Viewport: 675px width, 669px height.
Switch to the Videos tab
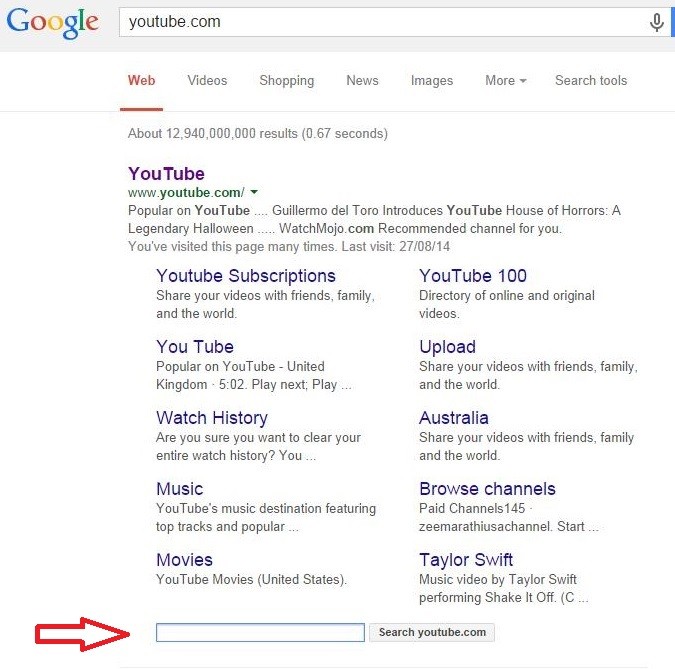[207, 81]
